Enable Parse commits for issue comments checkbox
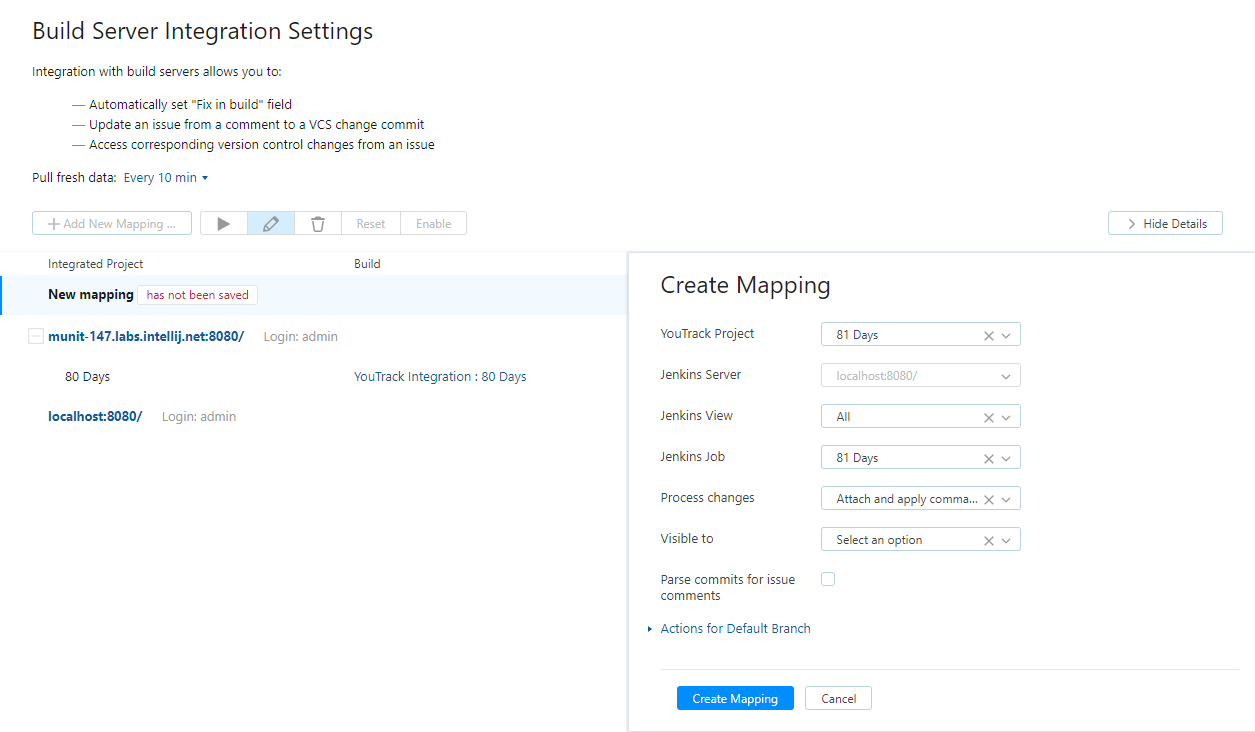 [828, 579]
